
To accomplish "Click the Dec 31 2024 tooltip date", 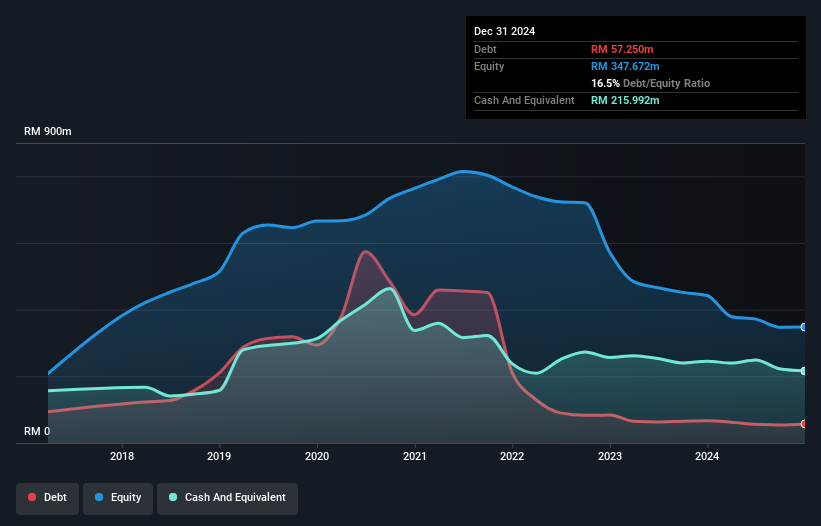I will [x=504, y=31].
